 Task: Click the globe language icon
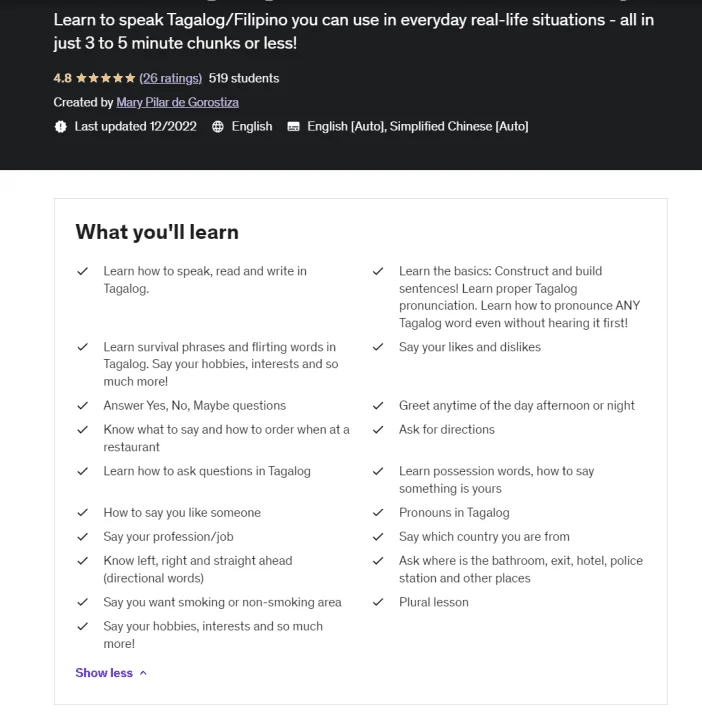(x=218, y=126)
